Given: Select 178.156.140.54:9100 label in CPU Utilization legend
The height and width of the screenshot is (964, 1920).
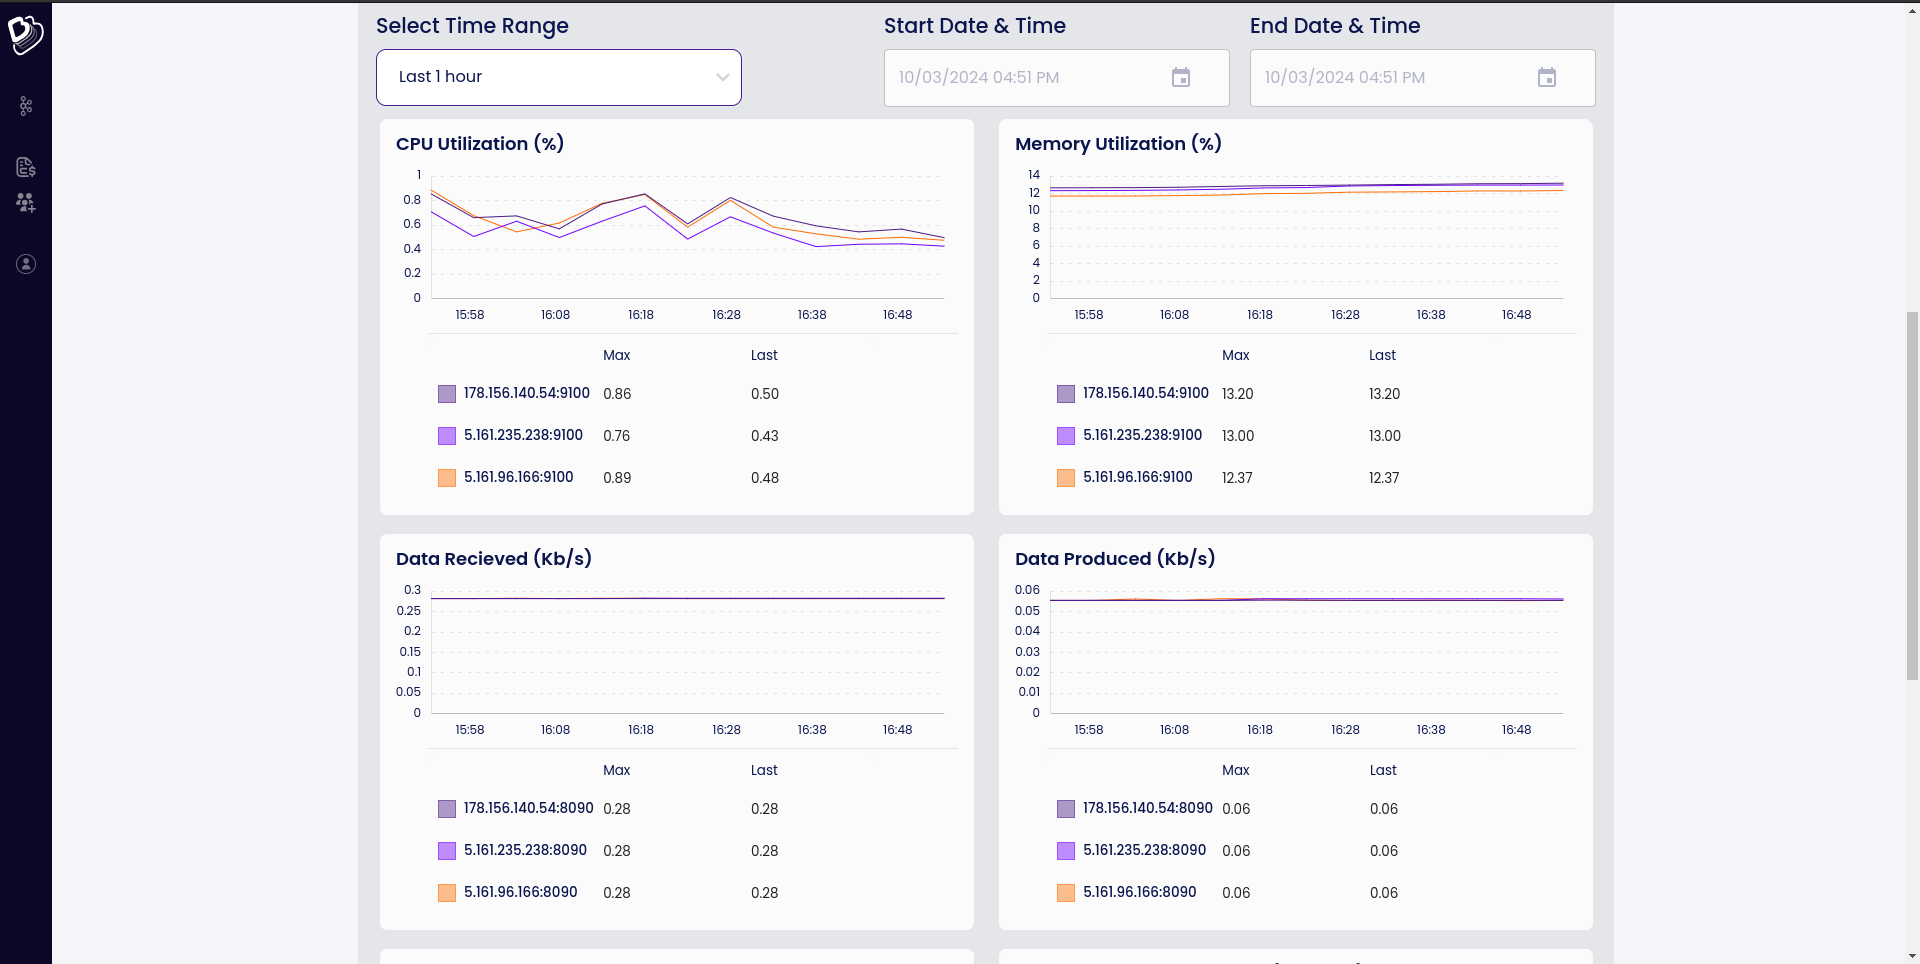Looking at the screenshot, I should coord(527,393).
